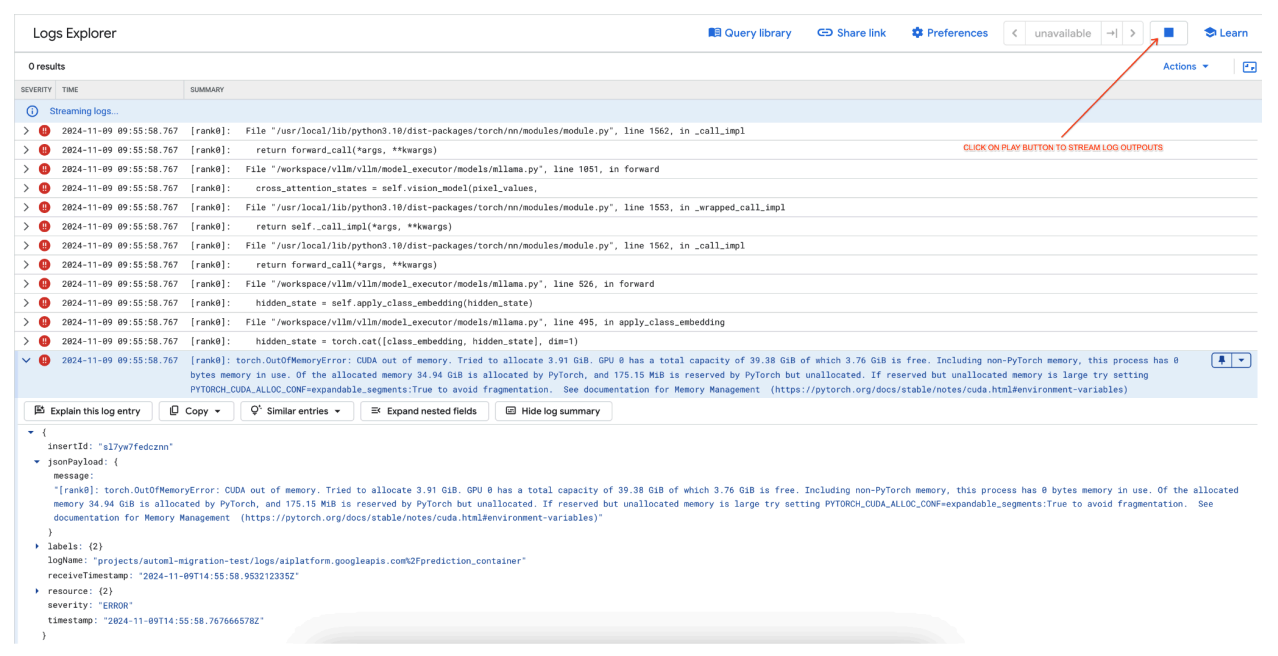Image resolution: width=1278 pixels, height=656 pixels.
Task: Pin the OutOfMemoryError log entry
Action: (x=1222, y=360)
